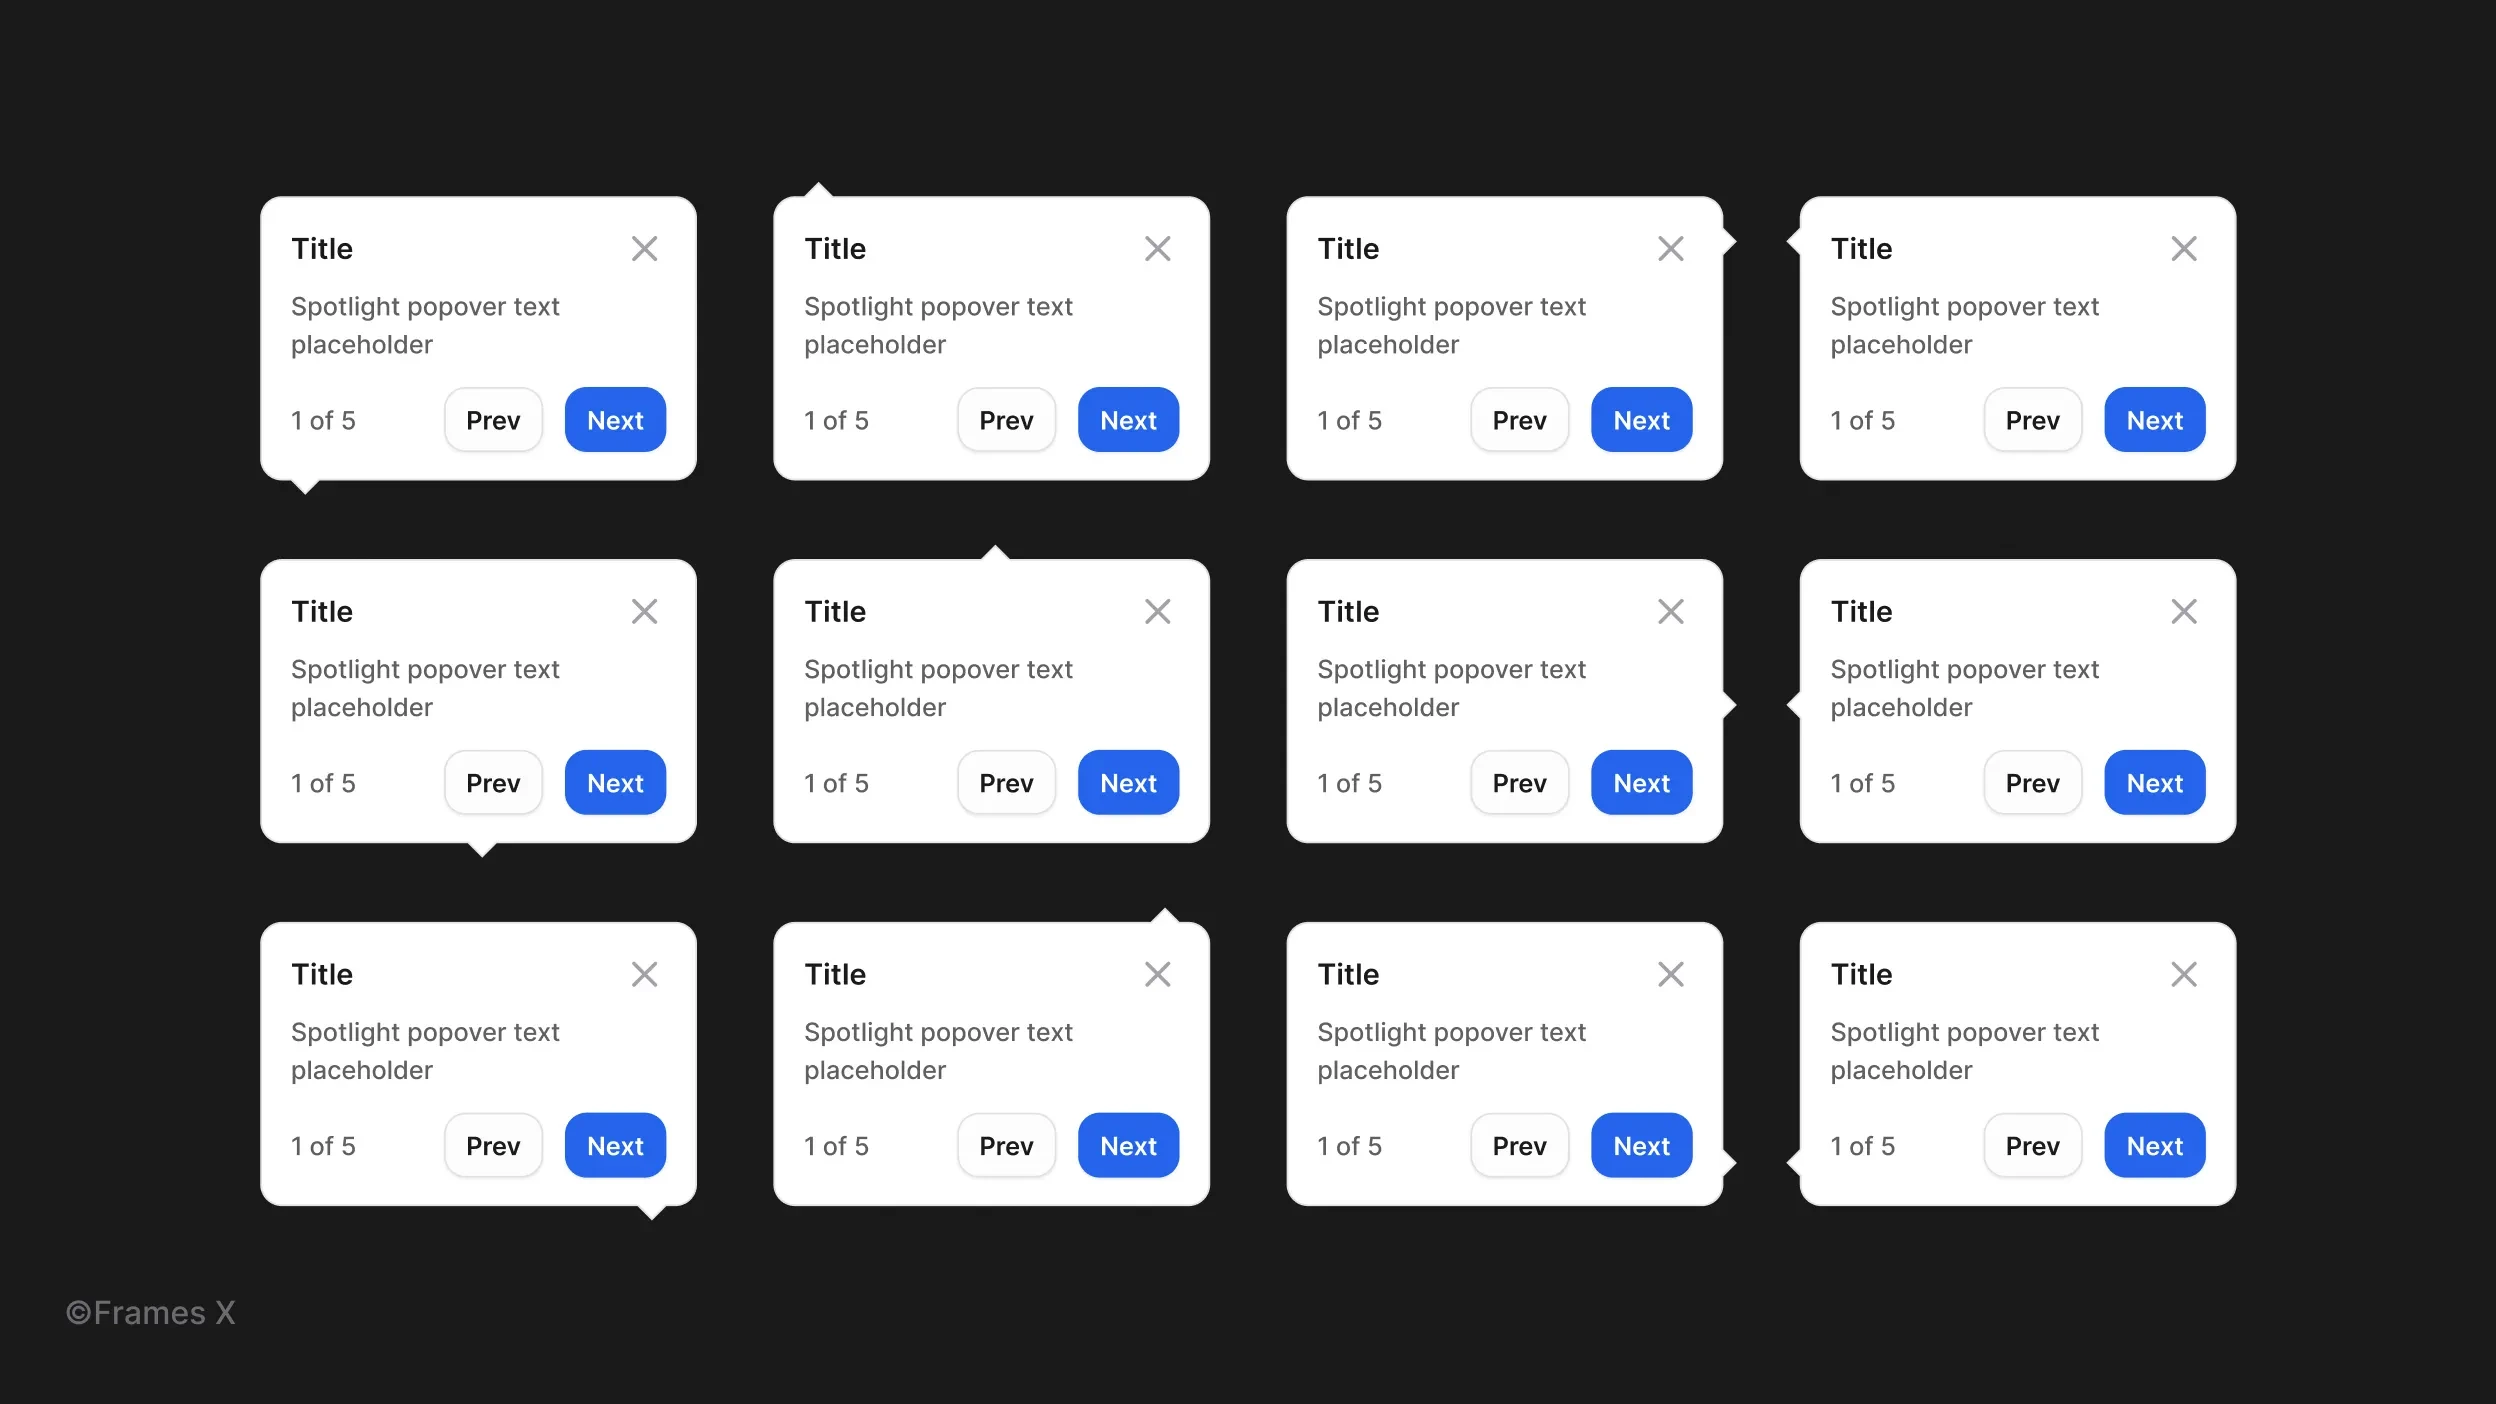Viewport: 2496px width, 1404px height.
Task: Click the close icon on top-left card
Action: pos(646,249)
